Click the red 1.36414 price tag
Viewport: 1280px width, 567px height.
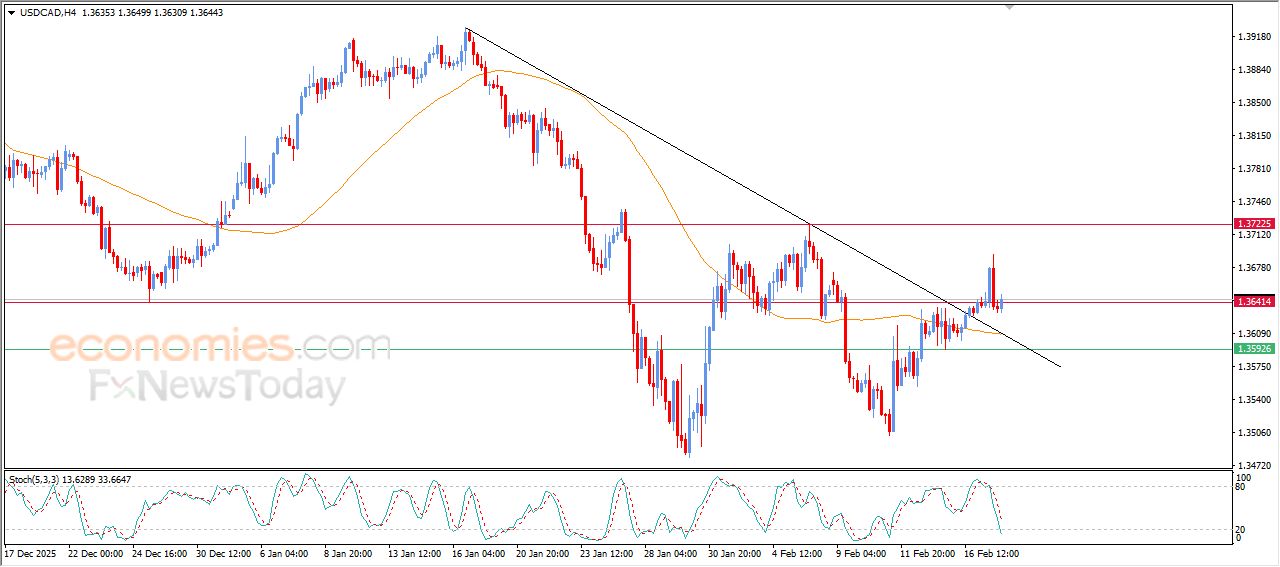click(x=1253, y=301)
